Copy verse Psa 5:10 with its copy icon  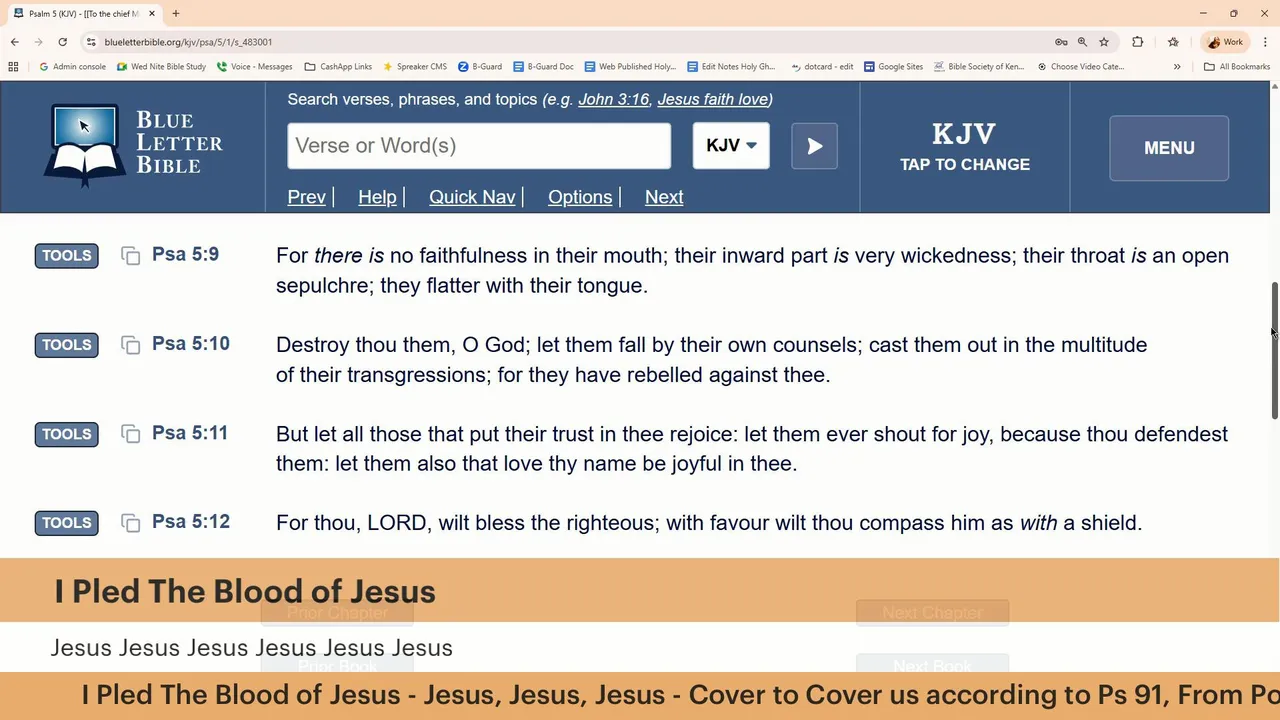[130, 345]
